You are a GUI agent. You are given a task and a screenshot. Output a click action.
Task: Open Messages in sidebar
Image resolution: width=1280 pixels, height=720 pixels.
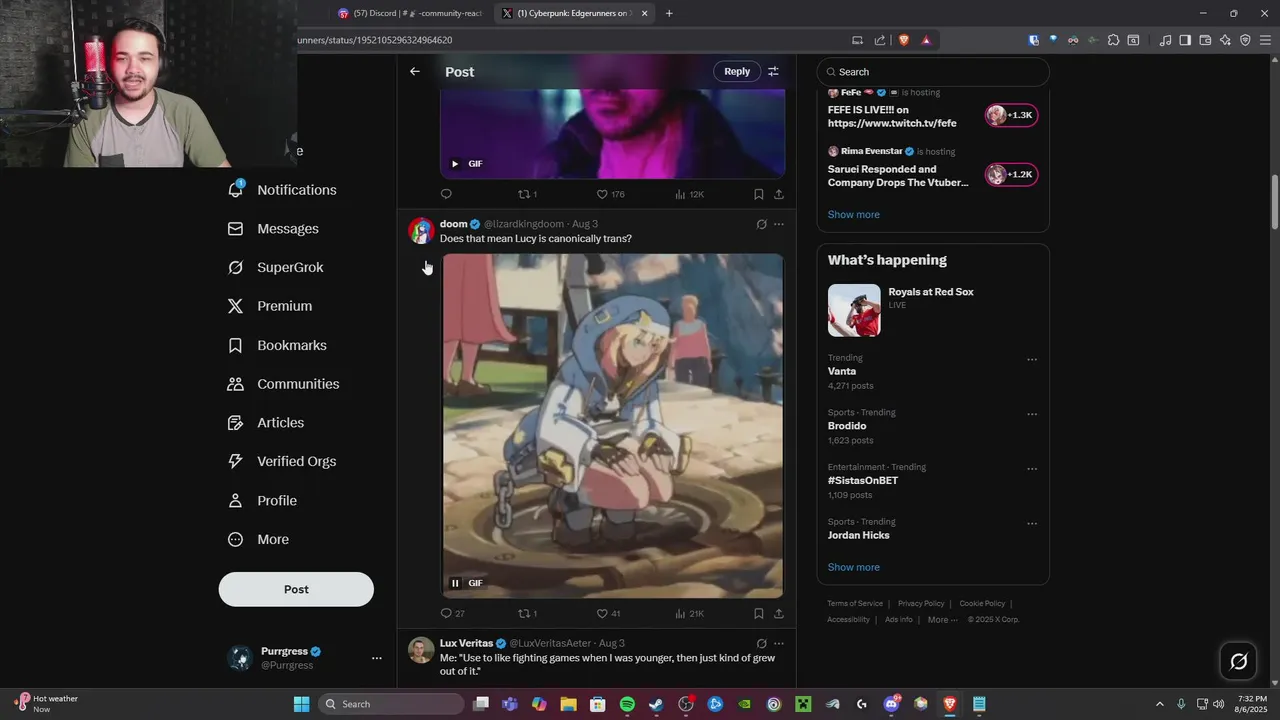pos(274,229)
